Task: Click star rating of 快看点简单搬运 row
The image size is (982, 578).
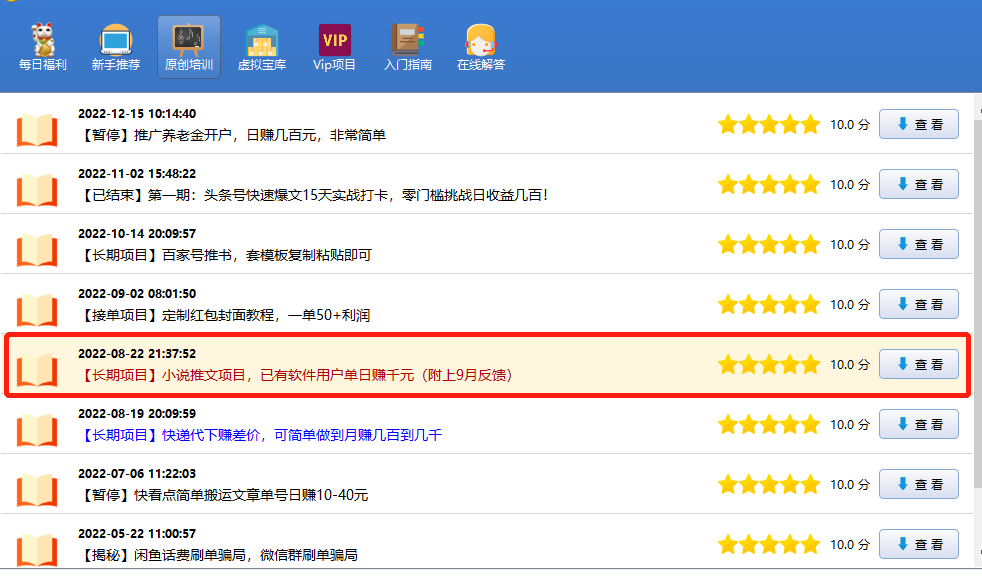Action: (769, 484)
